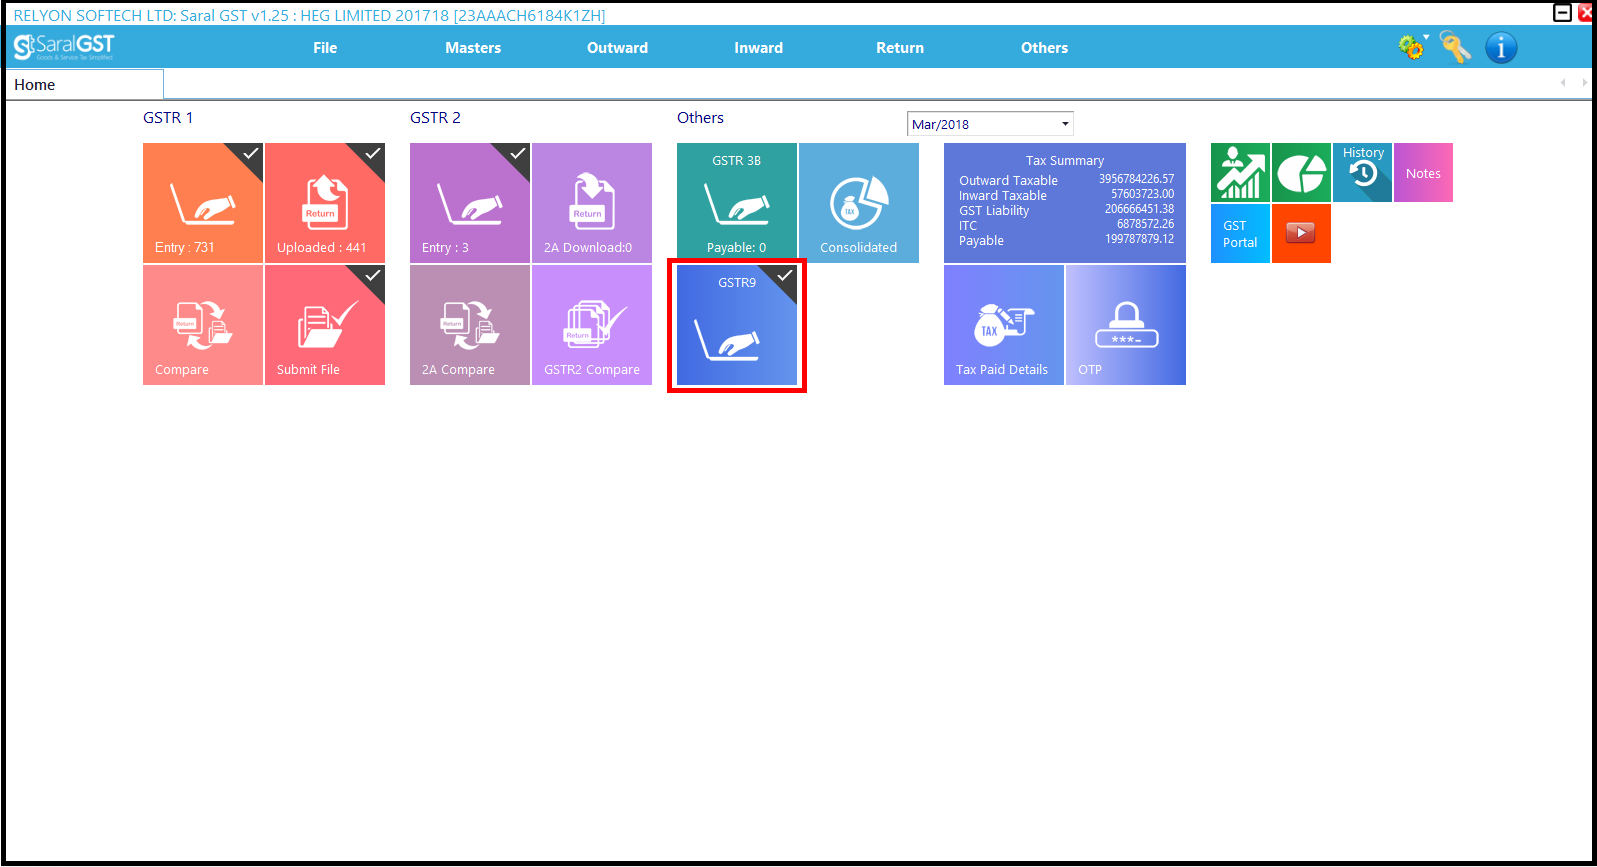Open the GSTR 1 Entry tile

pyautogui.click(x=203, y=203)
